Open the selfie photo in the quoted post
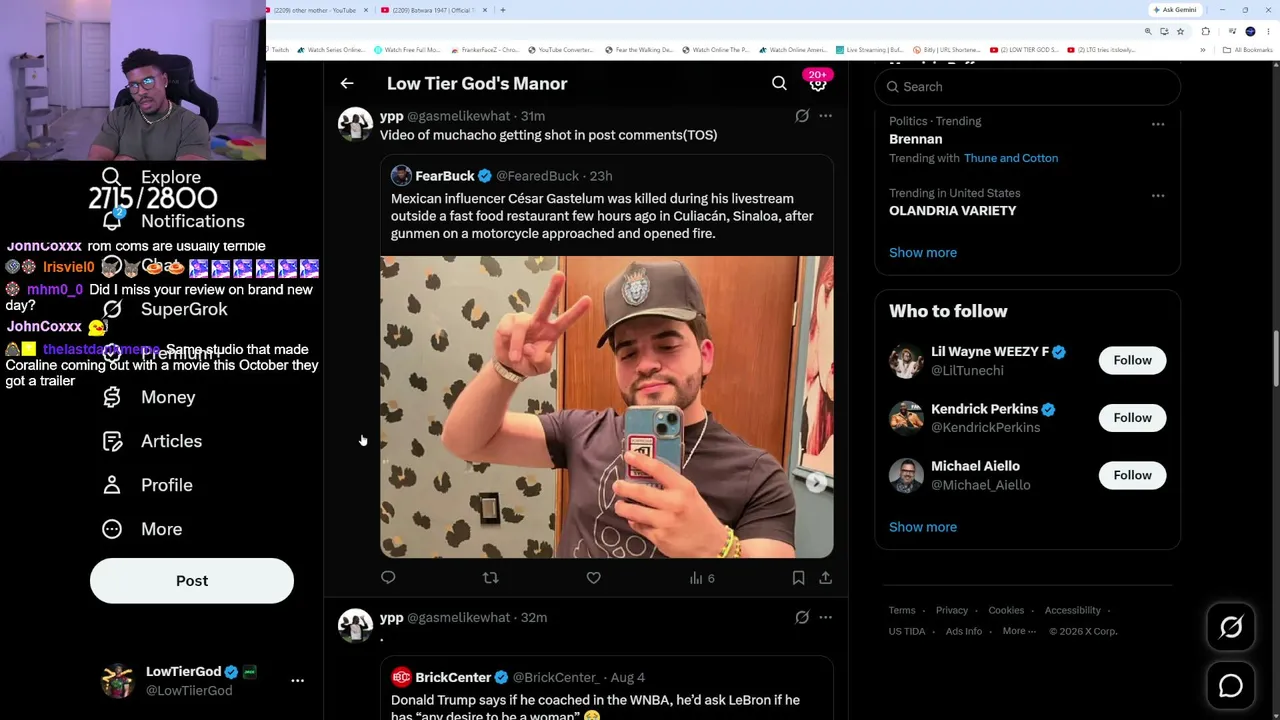The width and height of the screenshot is (1280, 720). [606, 407]
